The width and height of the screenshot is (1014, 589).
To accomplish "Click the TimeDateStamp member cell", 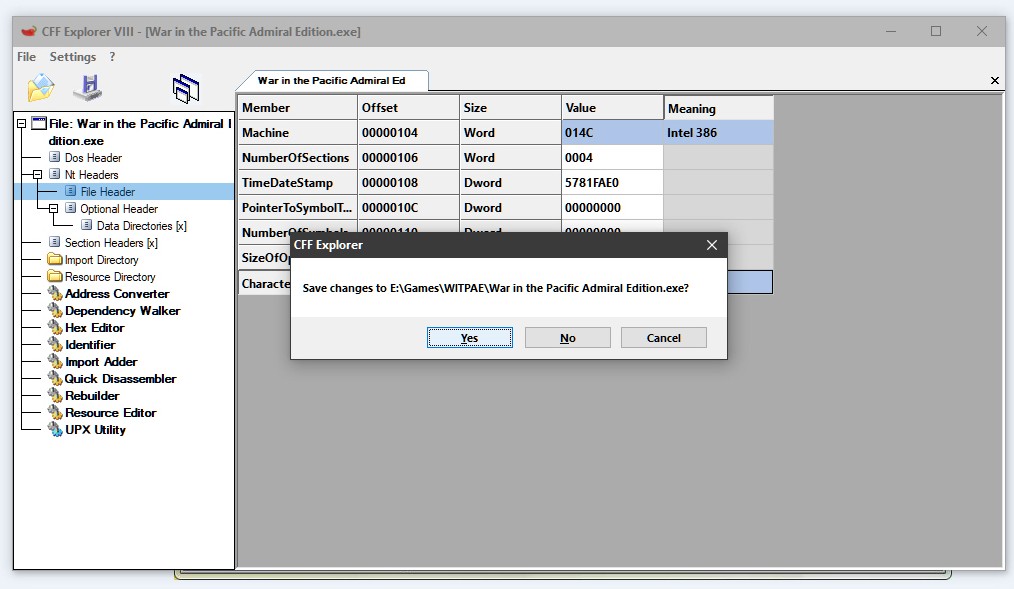I will (297, 183).
